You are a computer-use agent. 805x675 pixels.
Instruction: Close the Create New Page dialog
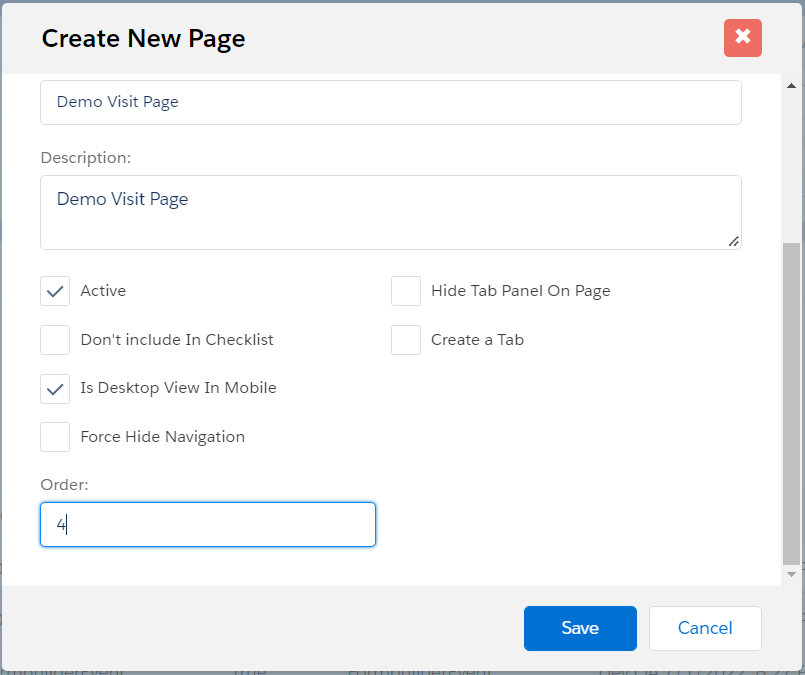pyautogui.click(x=742, y=38)
